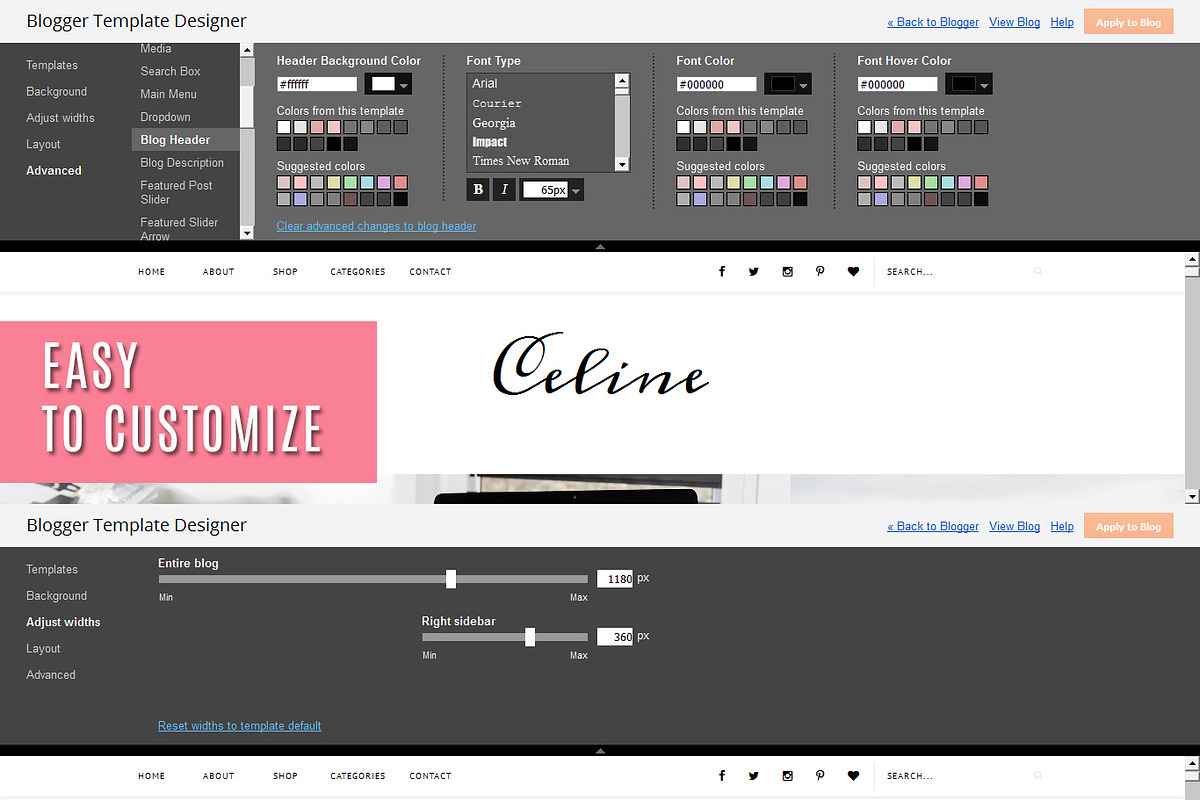Click Back to Blogger link in the Blog Header designer
Screen dimensions: 1200x800
tap(933, 22)
